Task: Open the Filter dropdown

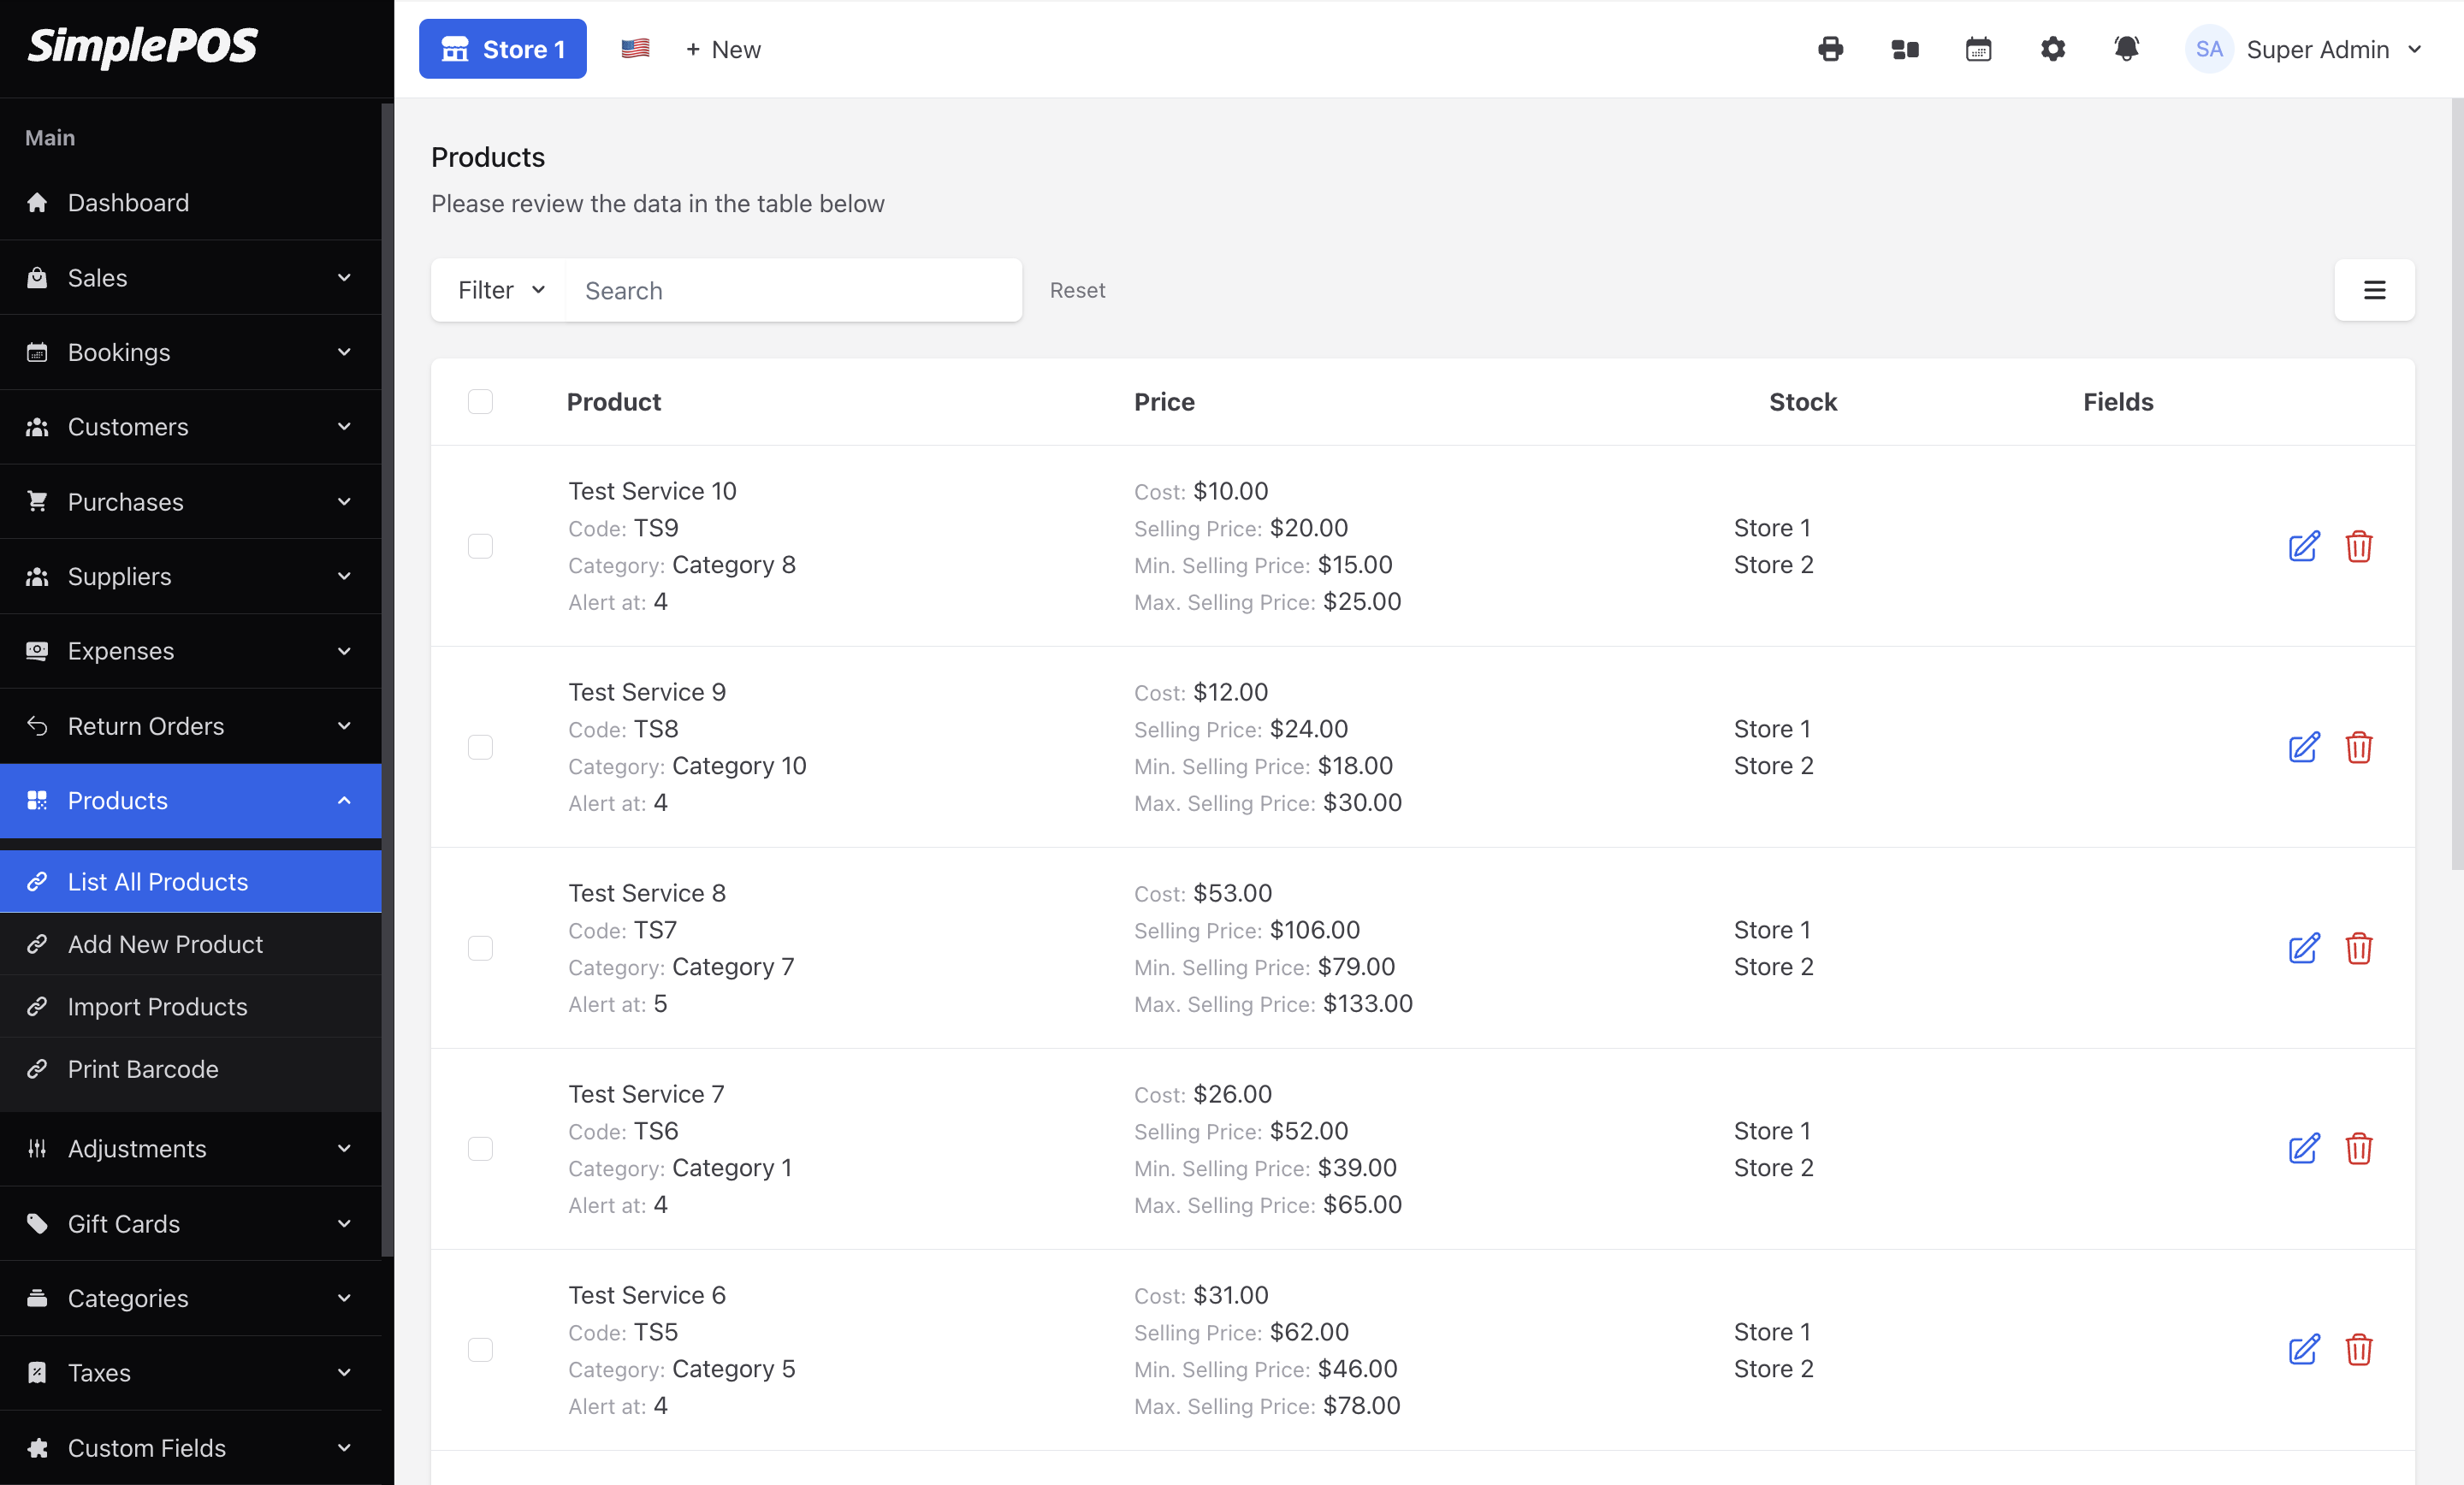Action: 500,290
